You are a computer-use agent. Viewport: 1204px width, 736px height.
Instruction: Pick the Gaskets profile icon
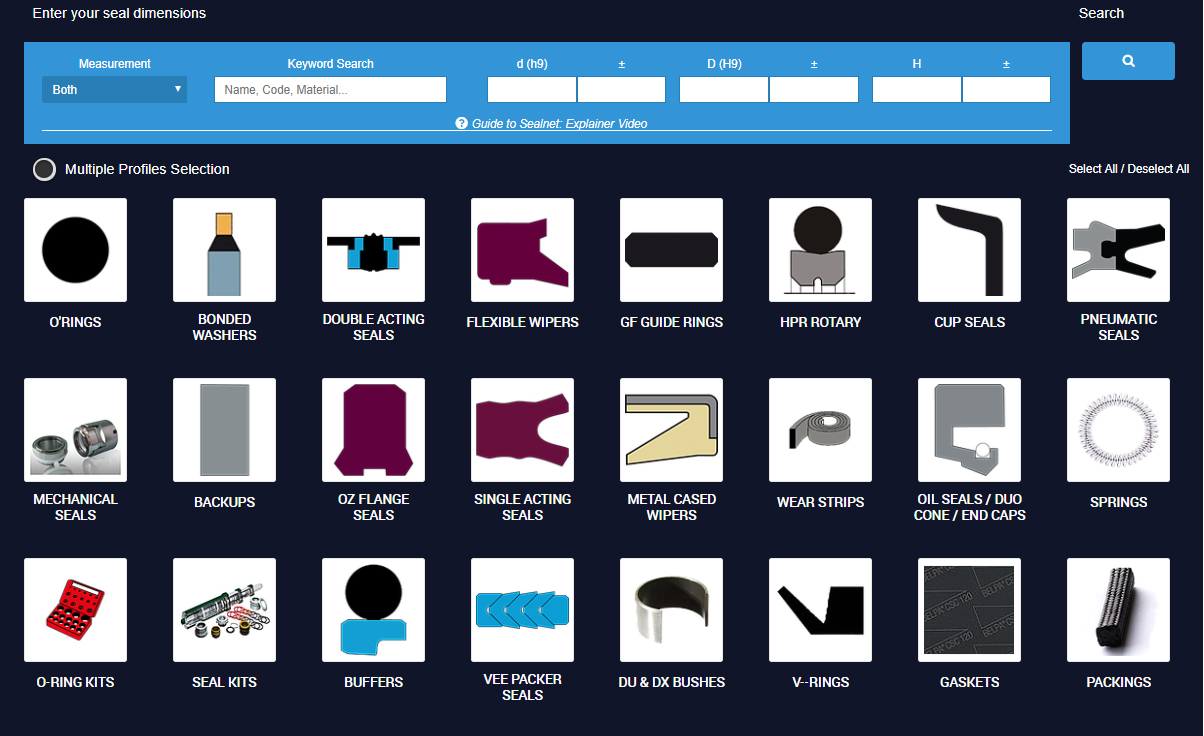point(969,610)
